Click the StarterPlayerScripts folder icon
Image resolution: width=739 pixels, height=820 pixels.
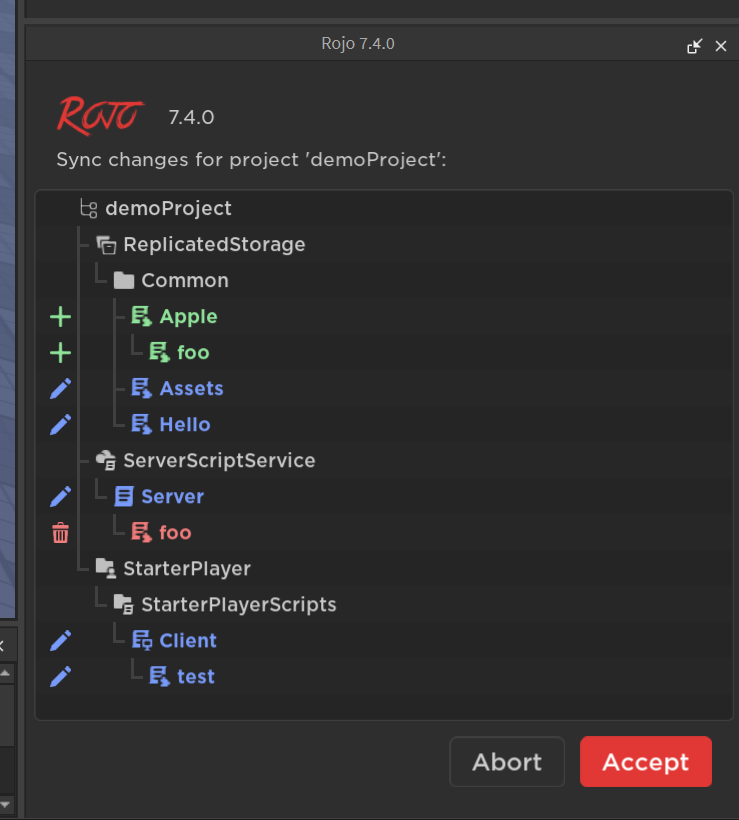click(x=124, y=605)
